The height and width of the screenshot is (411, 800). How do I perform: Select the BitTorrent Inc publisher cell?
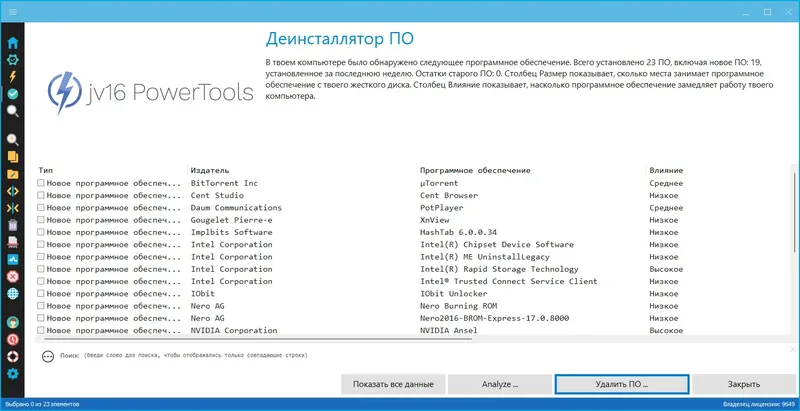coord(224,183)
